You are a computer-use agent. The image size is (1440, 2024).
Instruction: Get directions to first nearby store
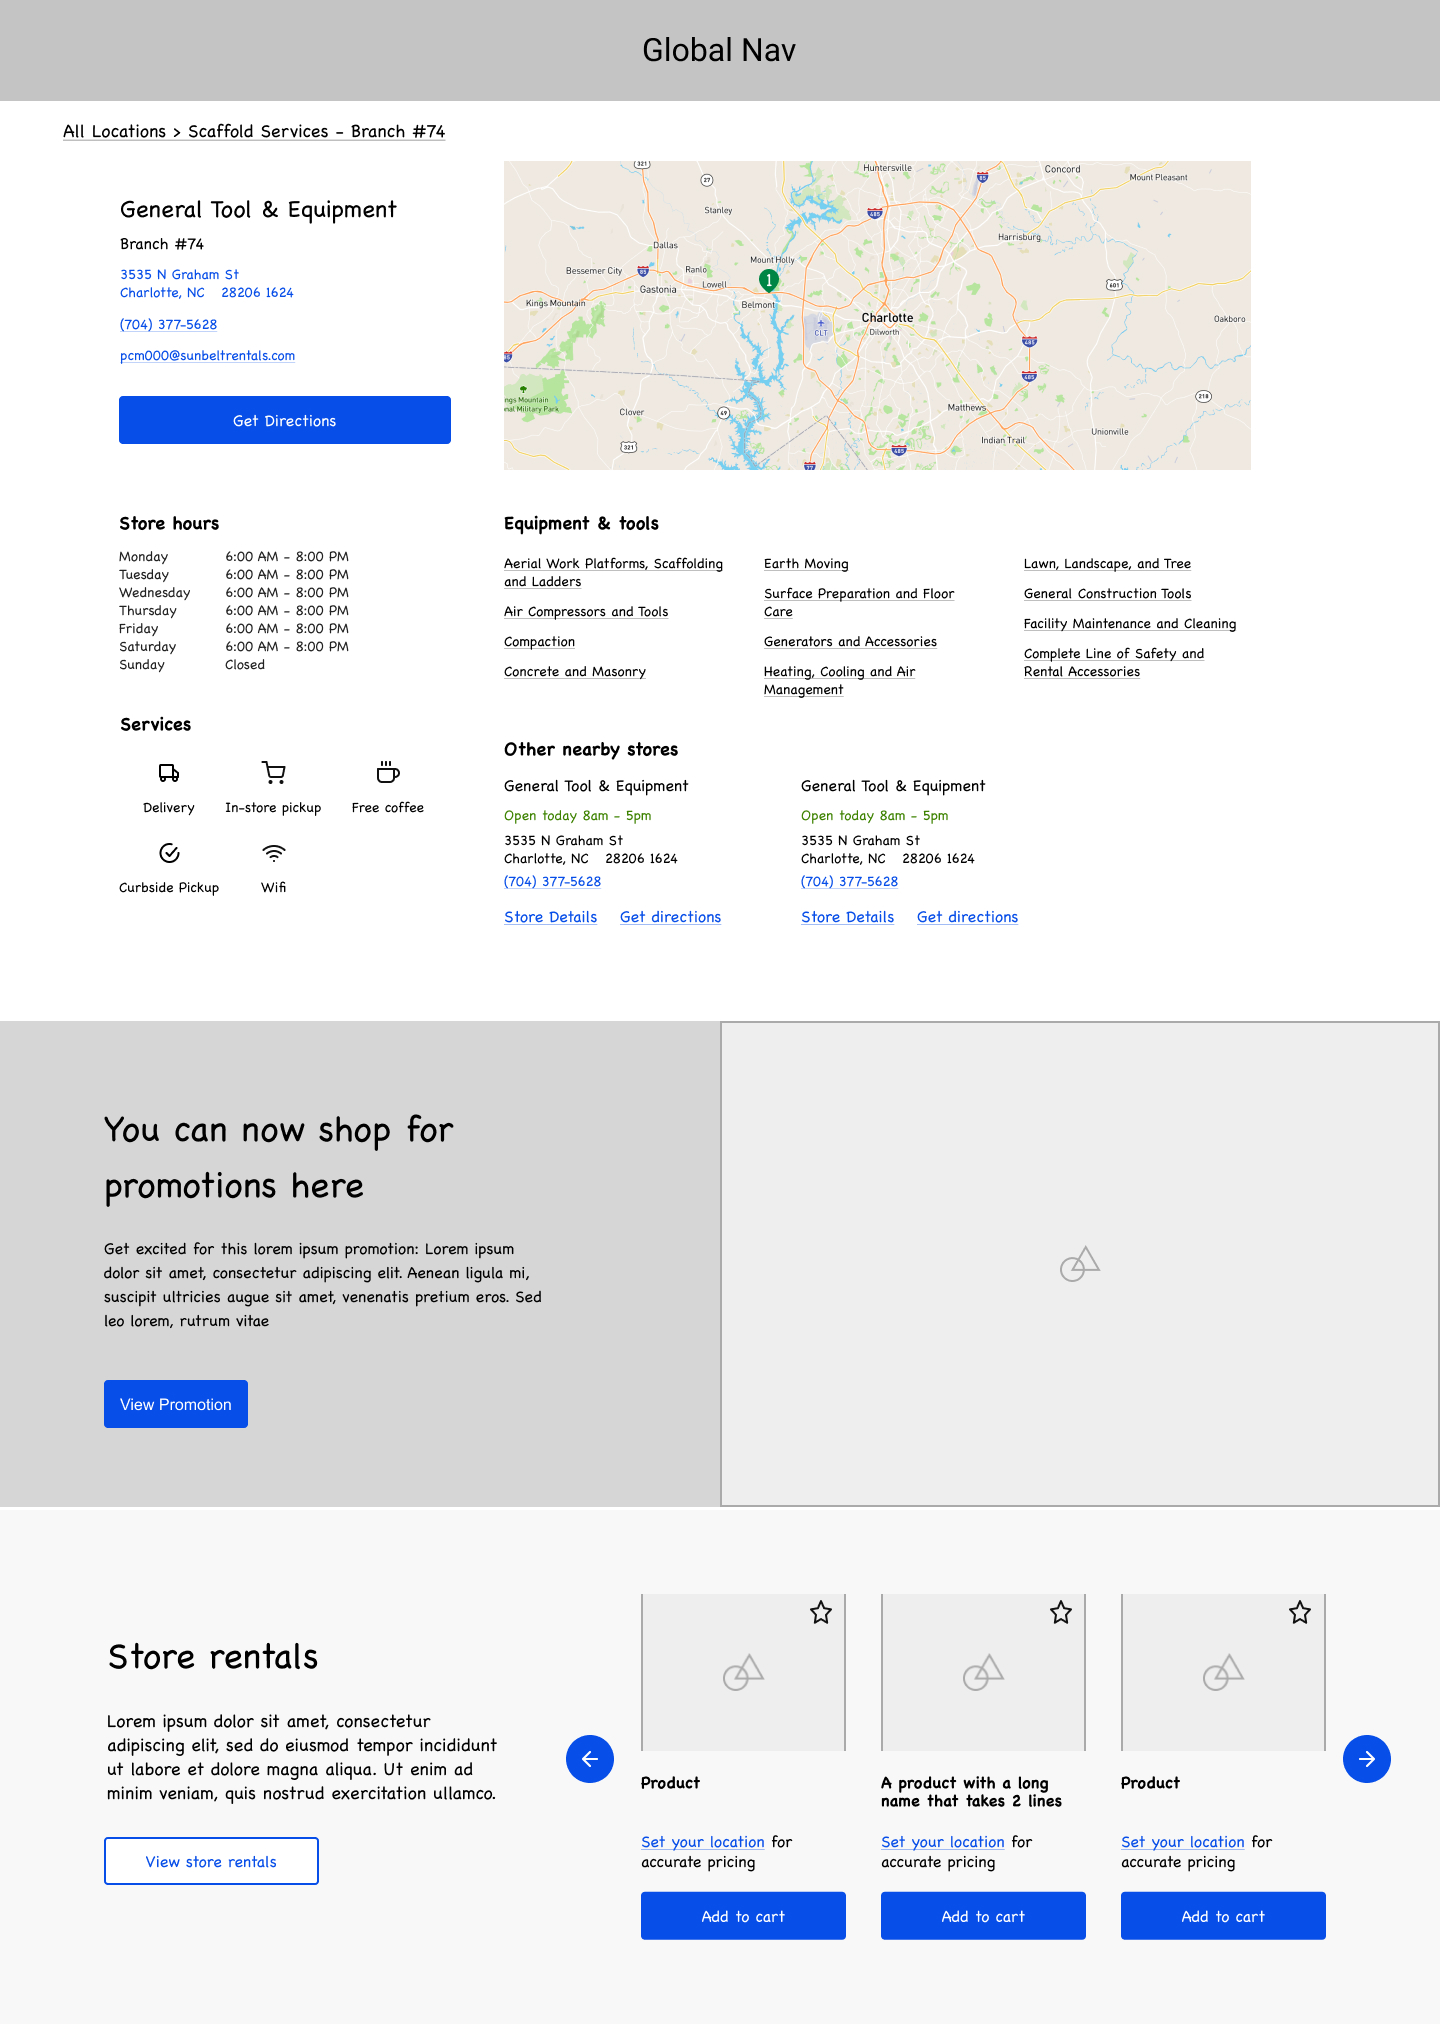pyautogui.click(x=670, y=917)
